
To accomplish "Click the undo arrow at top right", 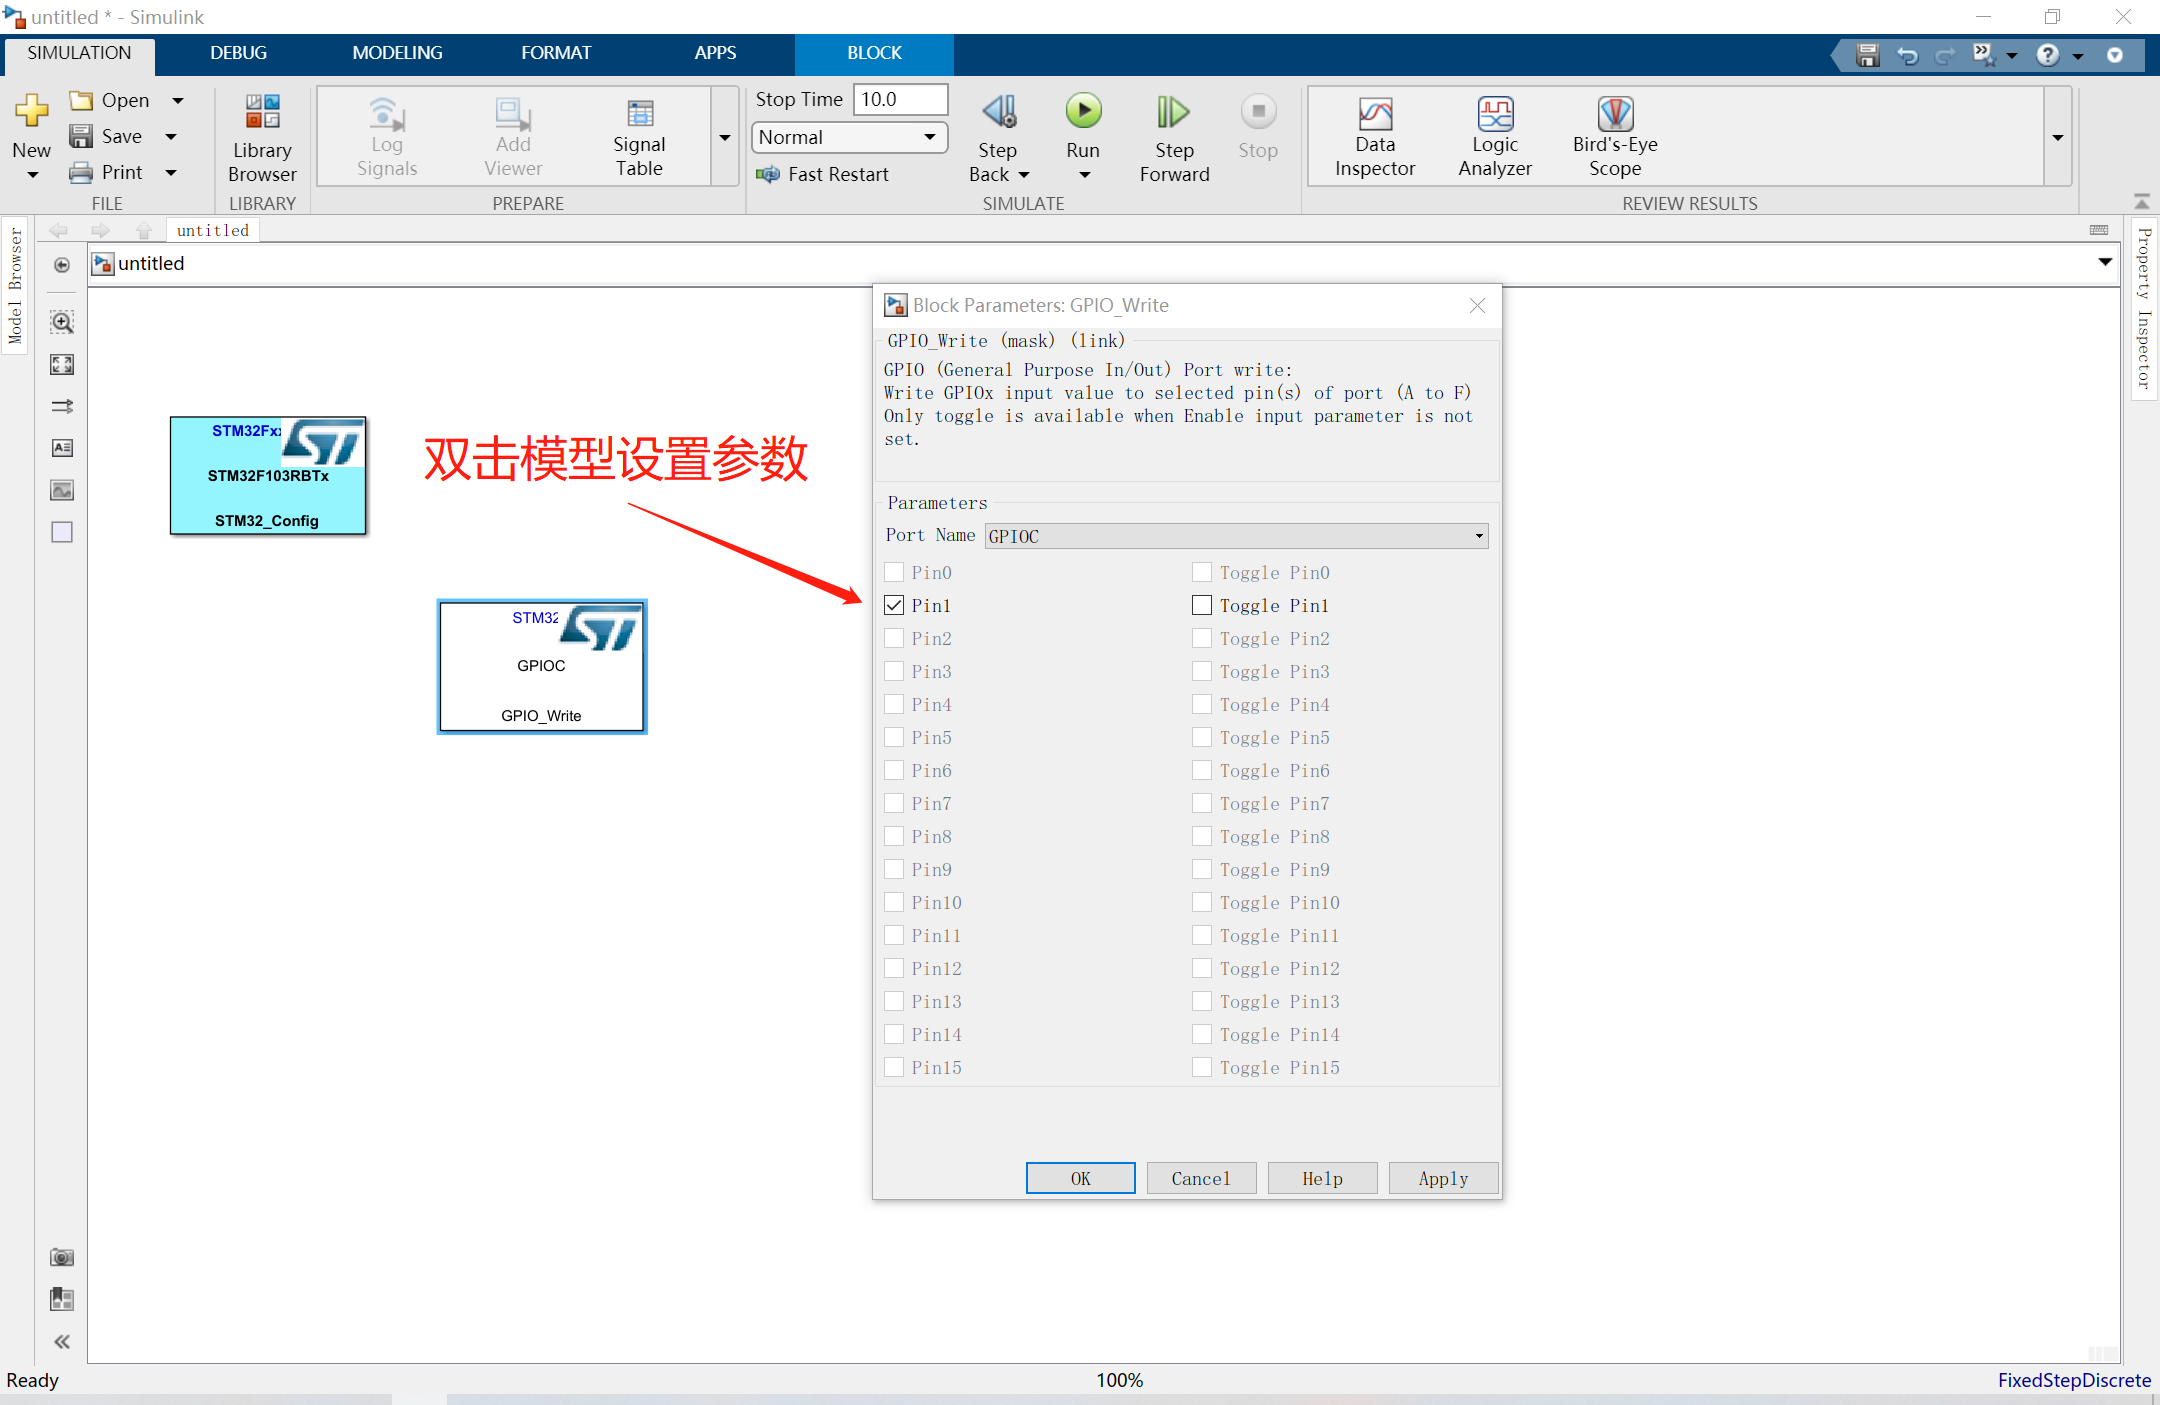I will [1907, 55].
